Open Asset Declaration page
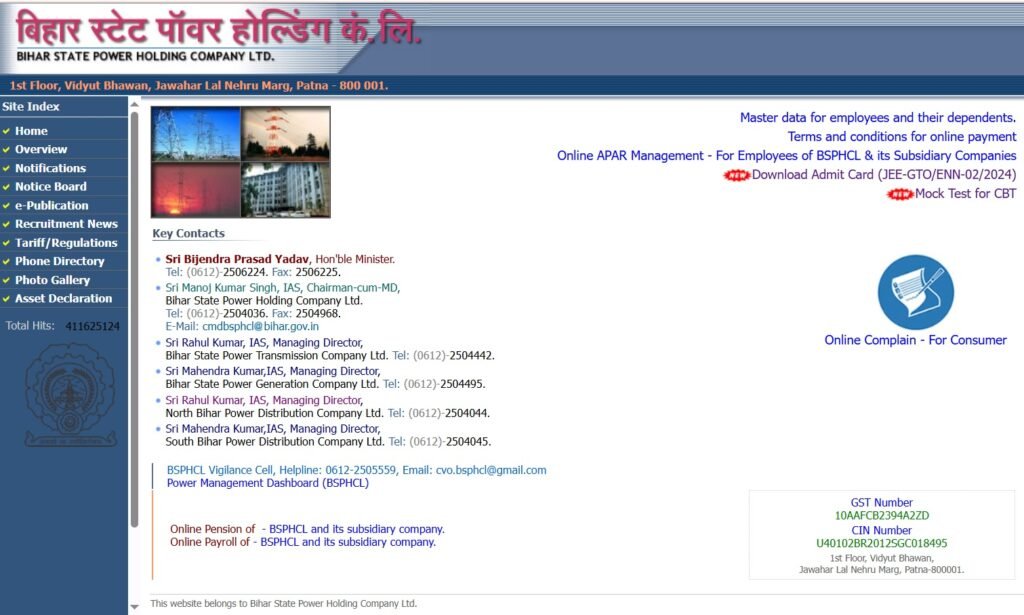 tap(63, 298)
